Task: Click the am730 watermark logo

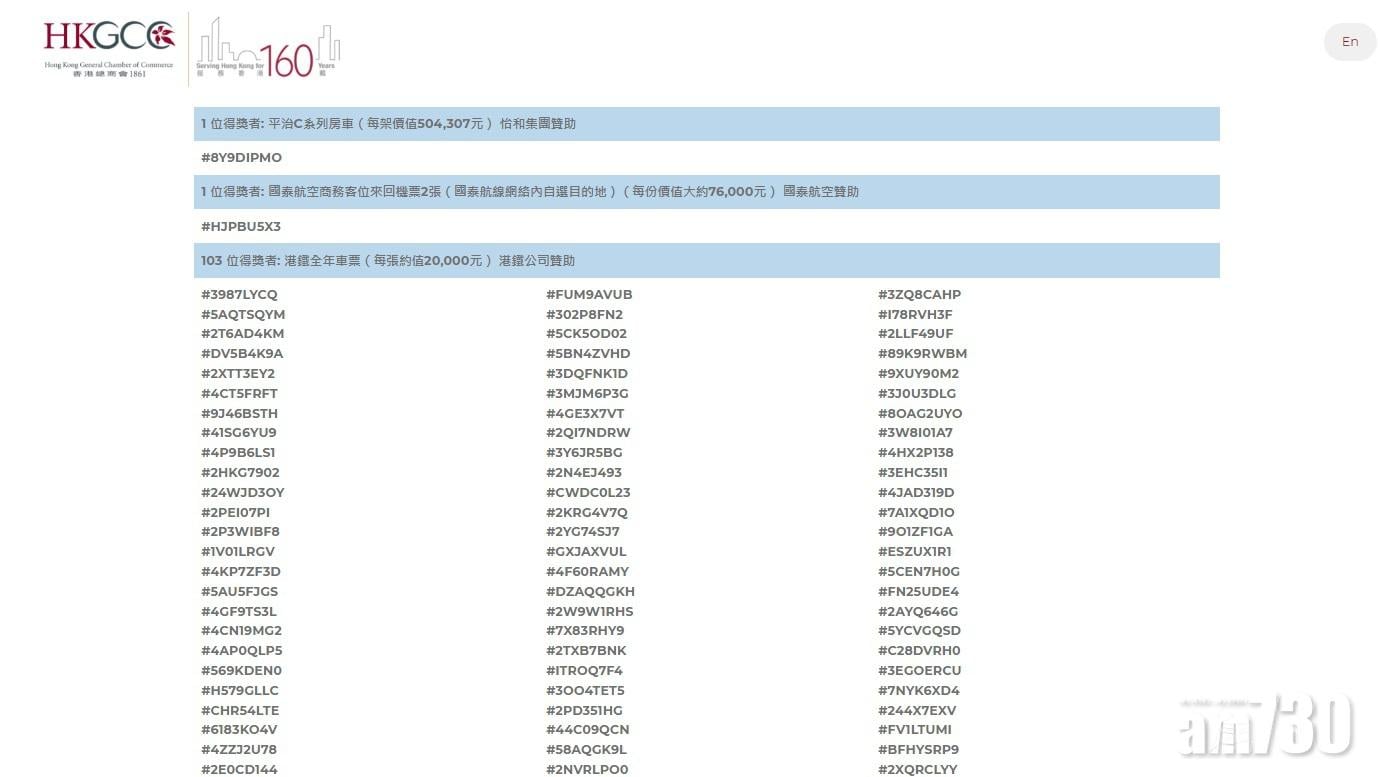Action: (x=1266, y=723)
